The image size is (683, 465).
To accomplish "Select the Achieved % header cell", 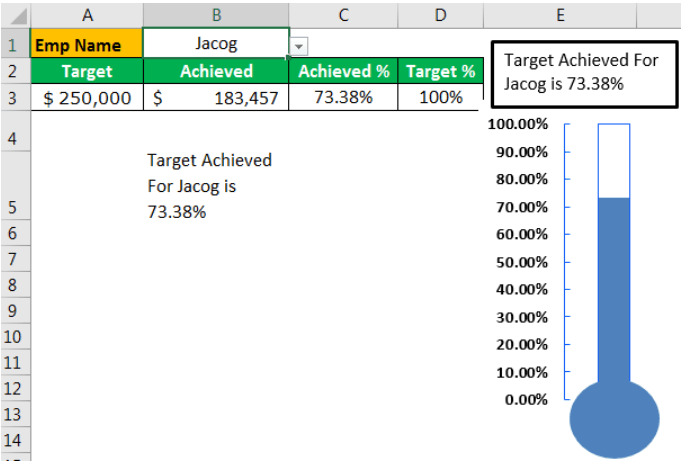I will point(343,71).
